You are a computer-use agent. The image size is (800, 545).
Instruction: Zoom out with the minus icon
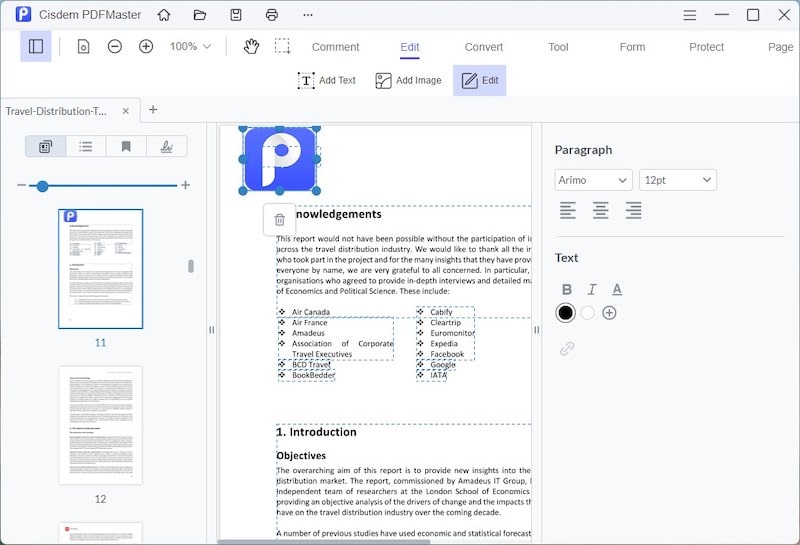(x=115, y=46)
